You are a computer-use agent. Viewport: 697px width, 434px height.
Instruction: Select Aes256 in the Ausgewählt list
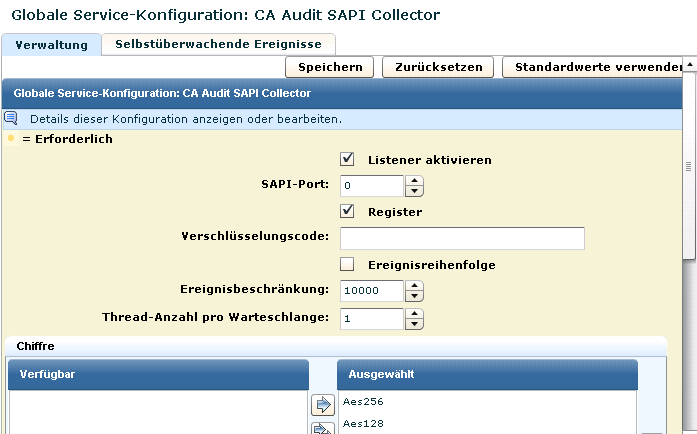tap(364, 401)
